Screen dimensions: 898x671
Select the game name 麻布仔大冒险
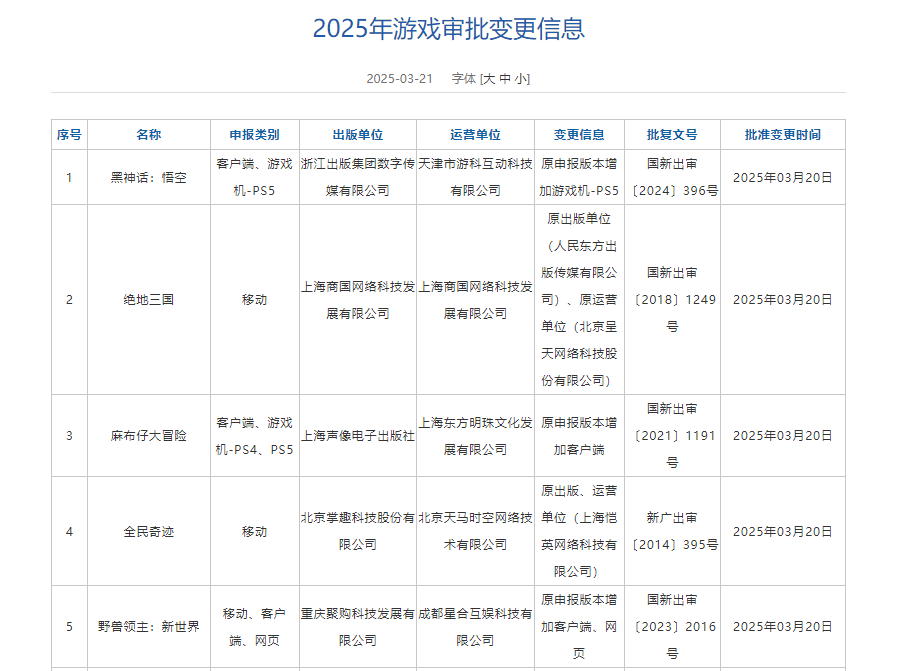point(149,436)
